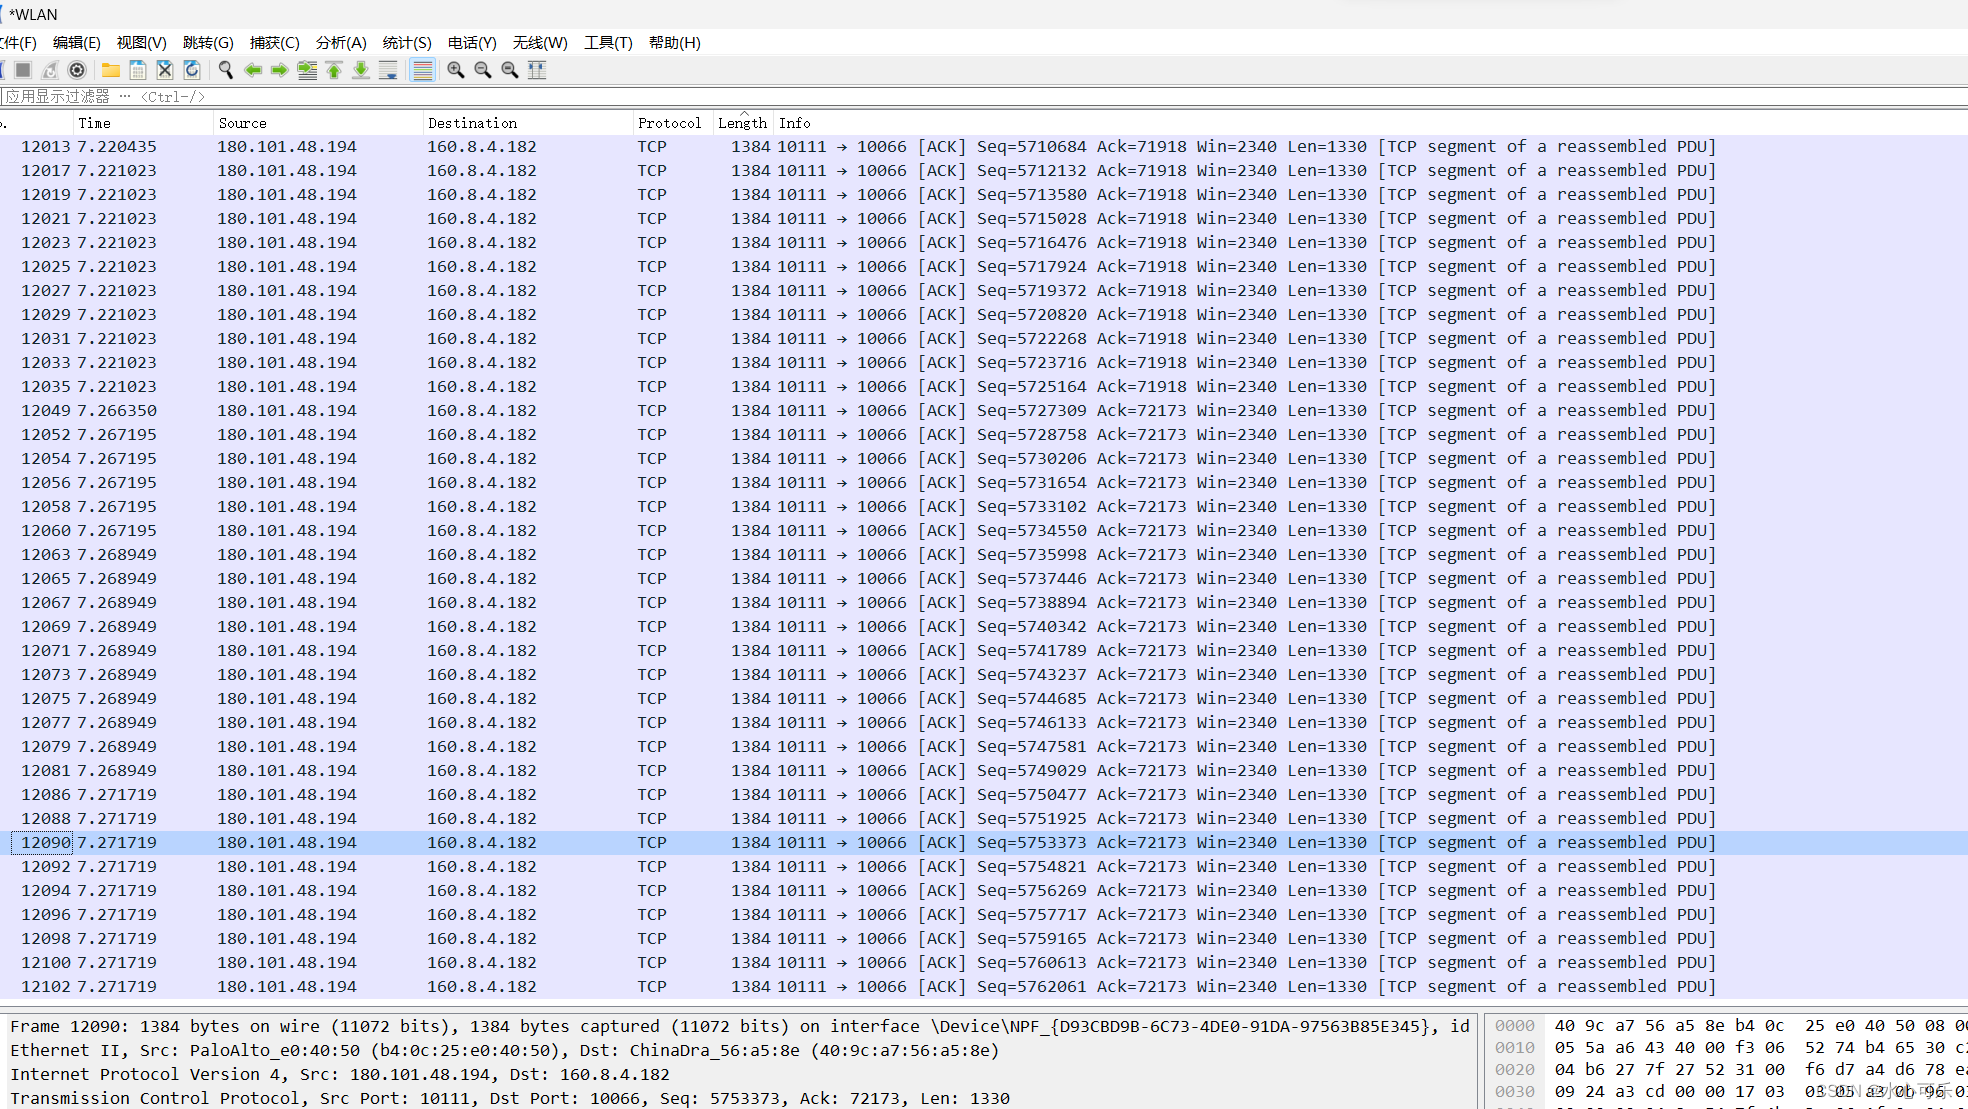Sort packets by clicking the Time column header
The image size is (1968, 1109).
pyautogui.click(x=94, y=122)
